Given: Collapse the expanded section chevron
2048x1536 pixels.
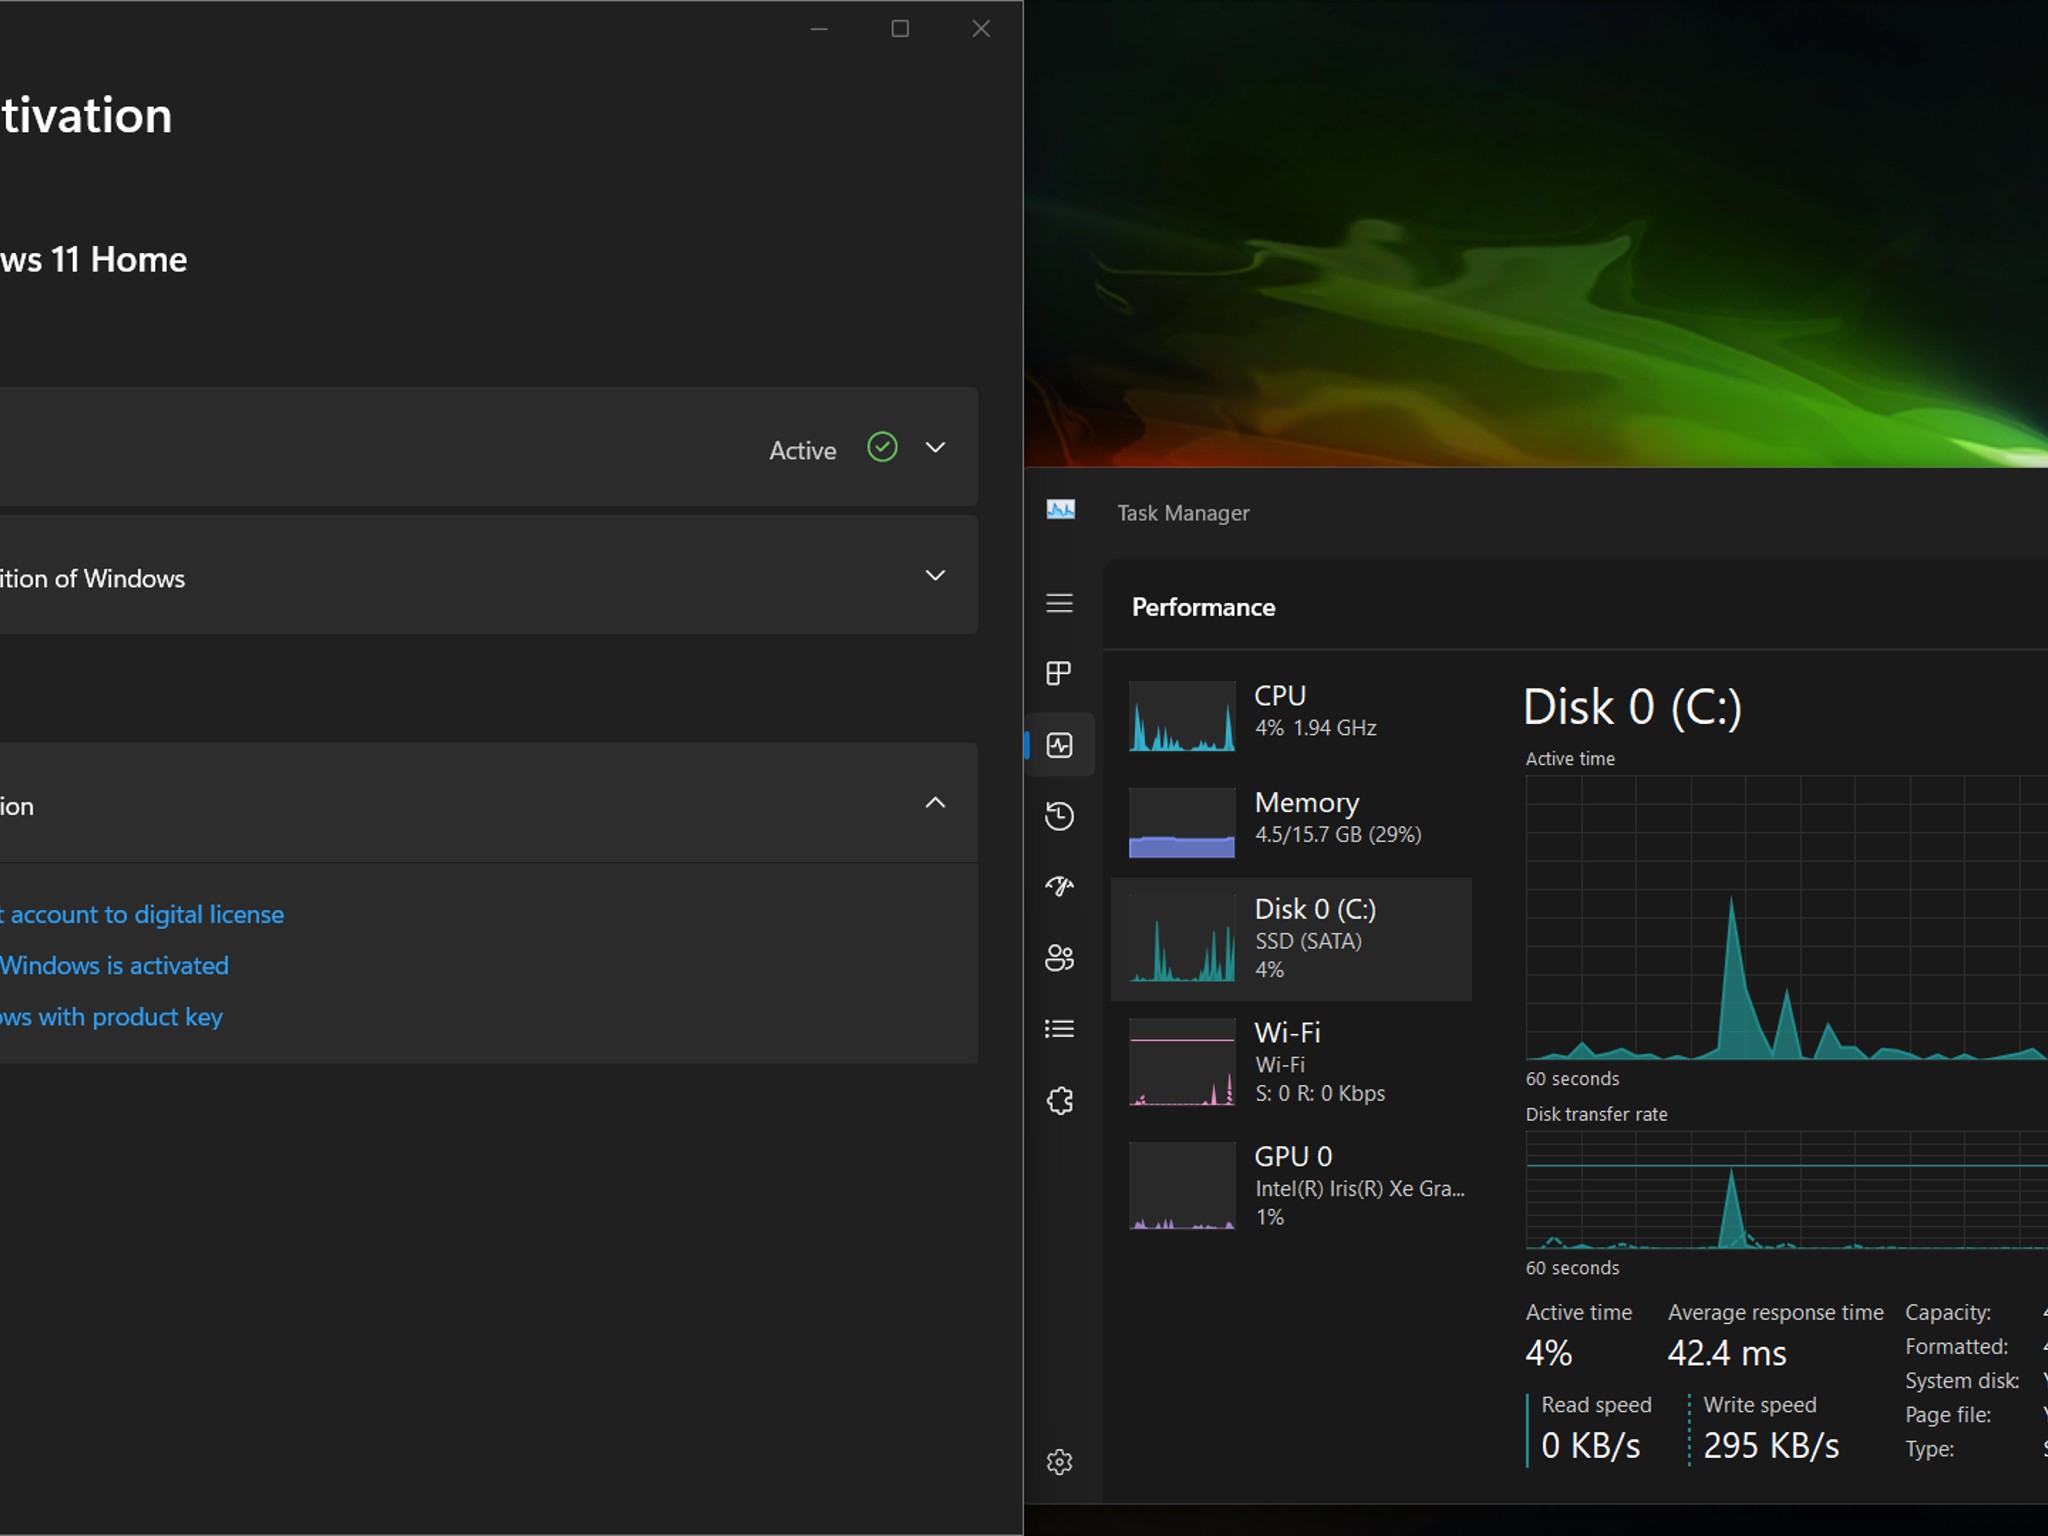Looking at the screenshot, I should (x=935, y=803).
